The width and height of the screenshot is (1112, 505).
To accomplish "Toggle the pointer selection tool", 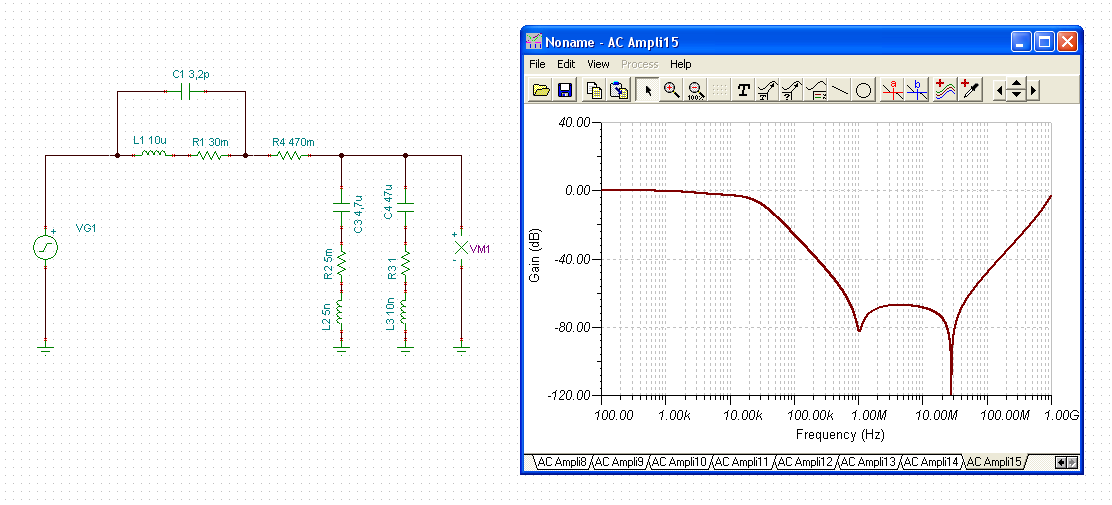I will pos(648,90).
